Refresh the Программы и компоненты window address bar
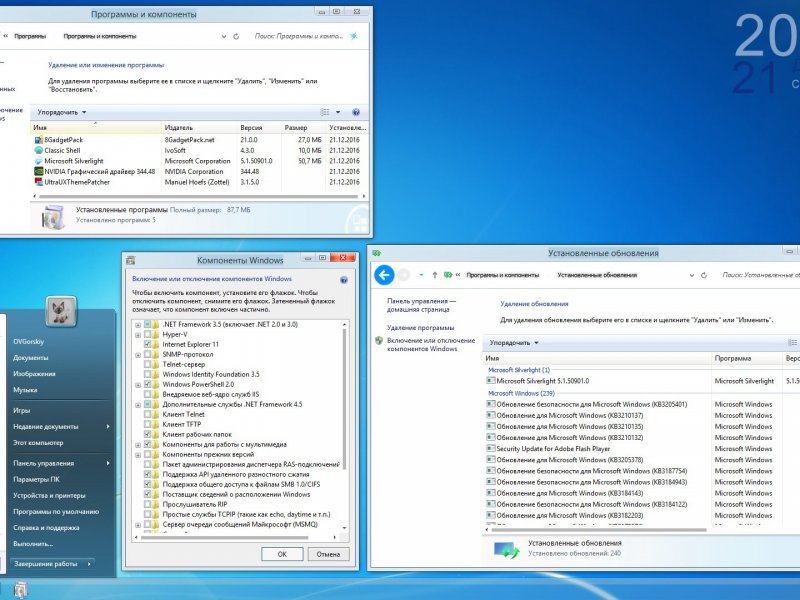The width and height of the screenshot is (800, 600). [x=236, y=36]
